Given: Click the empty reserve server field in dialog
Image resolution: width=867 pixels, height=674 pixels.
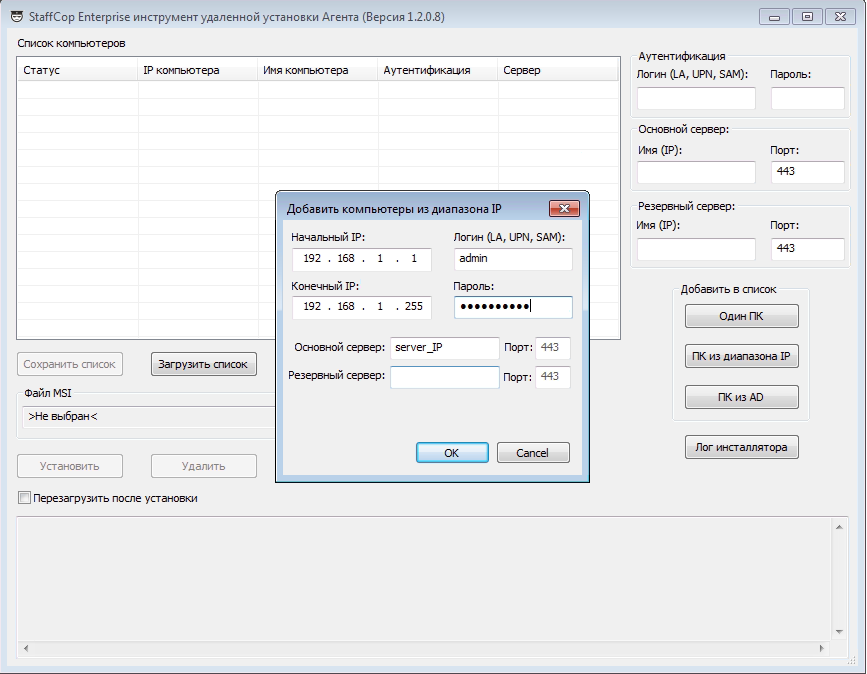Looking at the screenshot, I should pyautogui.click(x=444, y=377).
